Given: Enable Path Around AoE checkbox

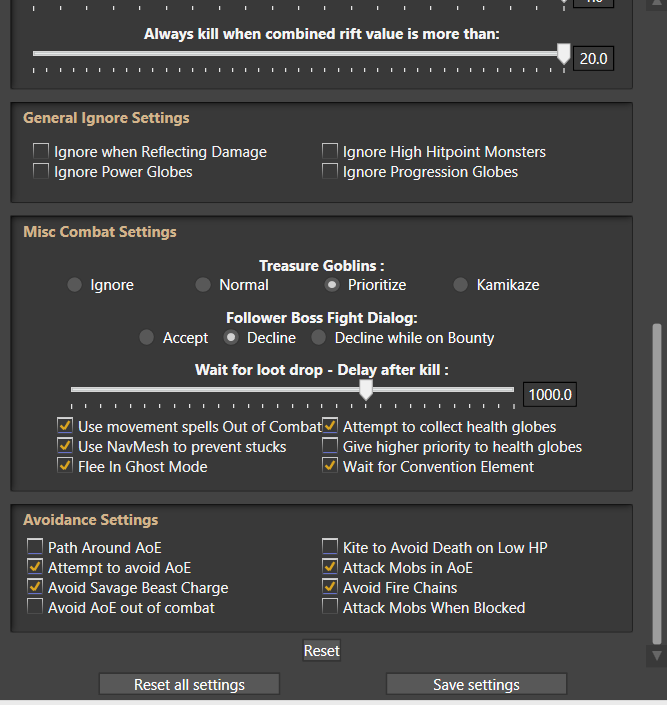Looking at the screenshot, I should 36,547.
